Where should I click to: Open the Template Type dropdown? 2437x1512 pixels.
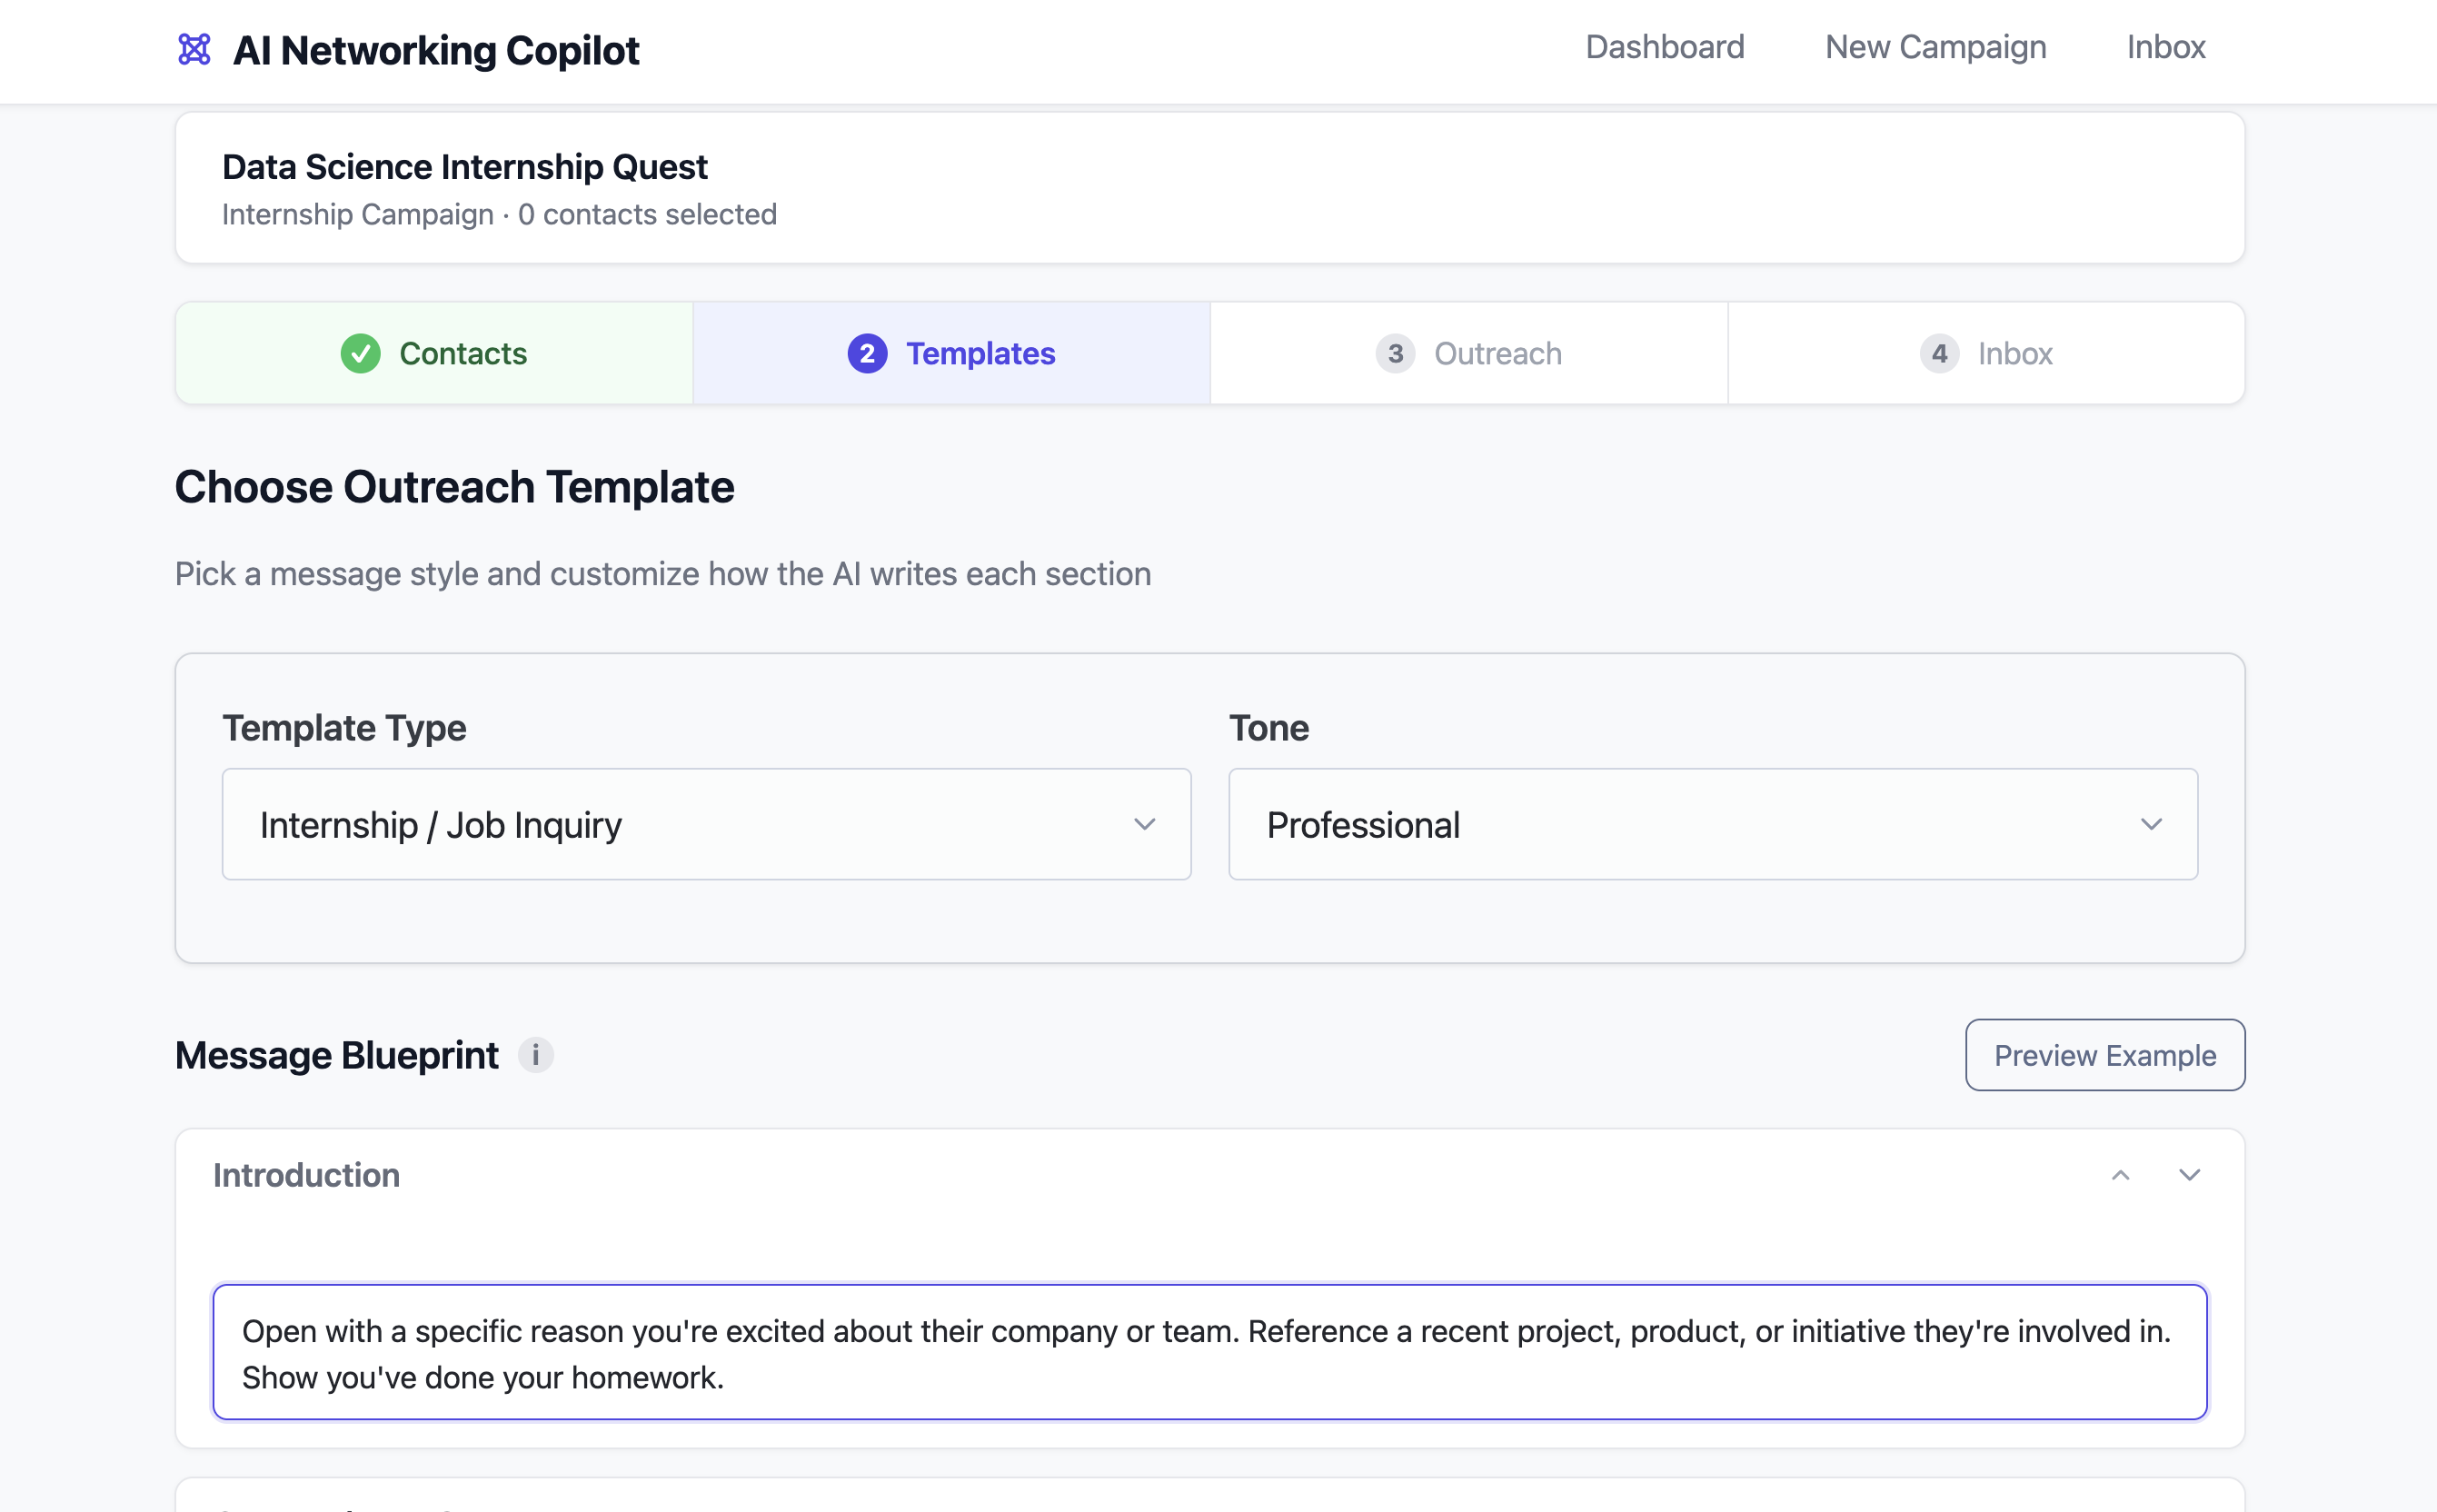pyautogui.click(x=706, y=824)
